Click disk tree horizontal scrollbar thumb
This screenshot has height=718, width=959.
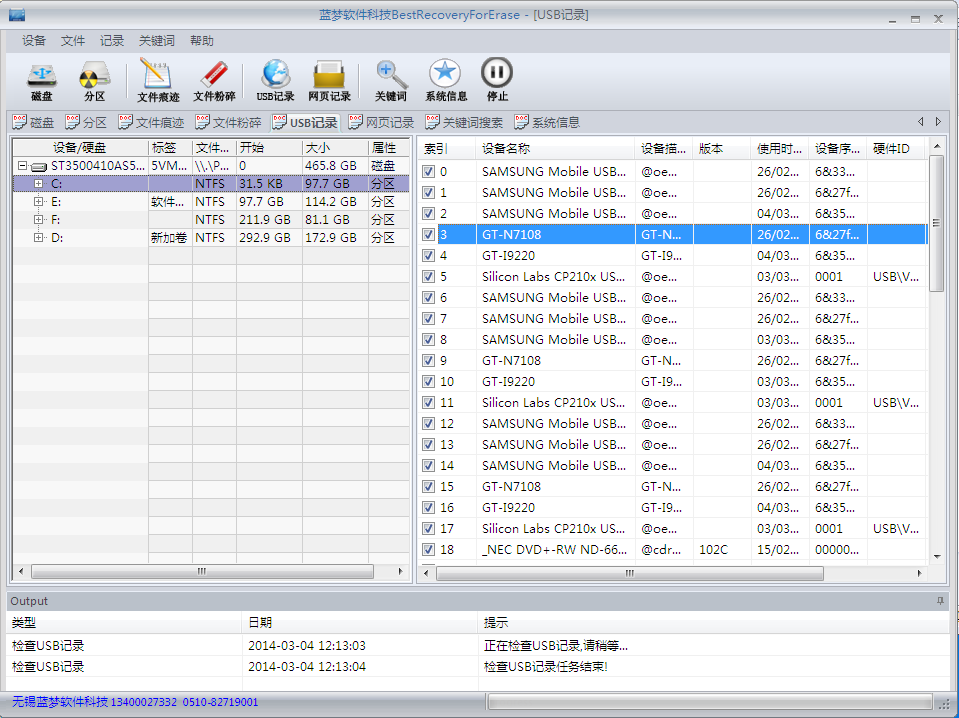pos(202,571)
